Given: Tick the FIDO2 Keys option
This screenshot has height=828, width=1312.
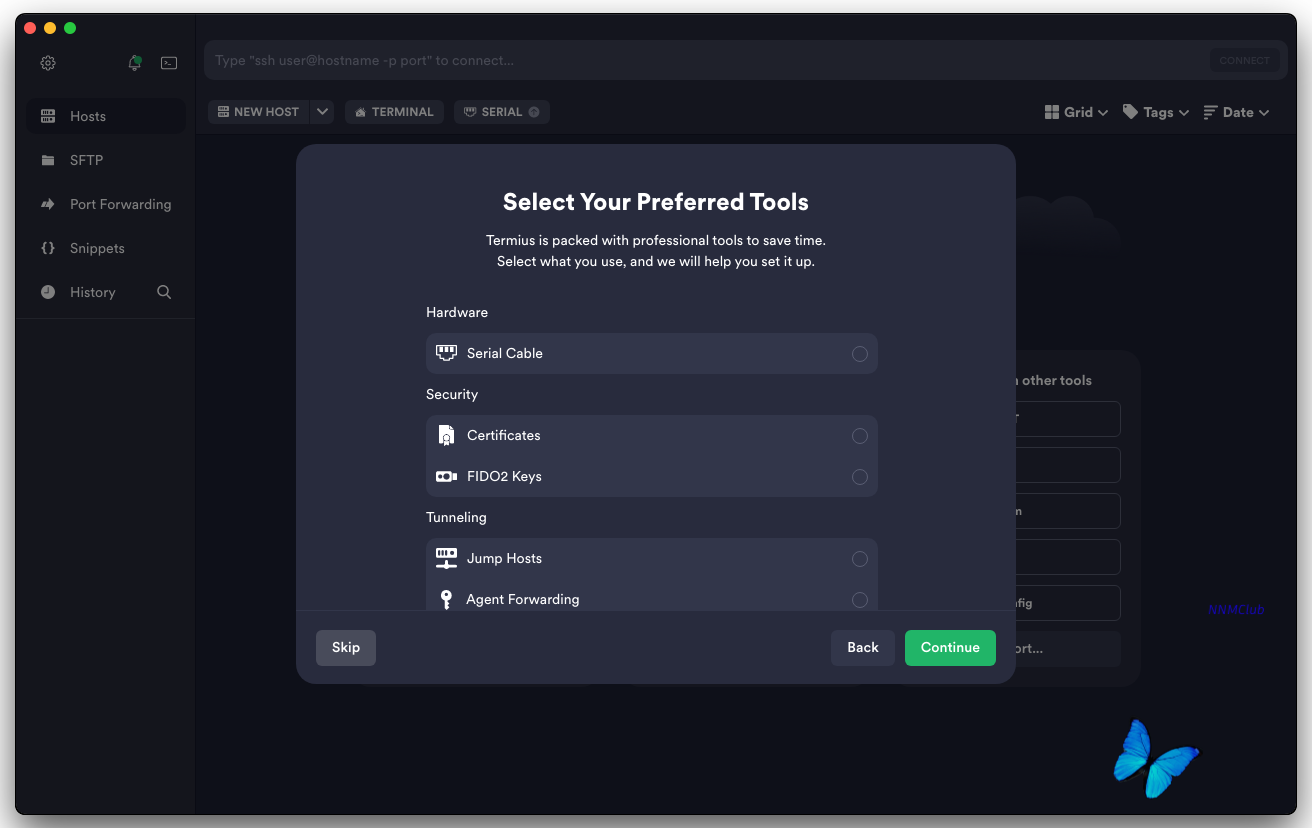Looking at the screenshot, I should pyautogui.click(x=652, y=476).
